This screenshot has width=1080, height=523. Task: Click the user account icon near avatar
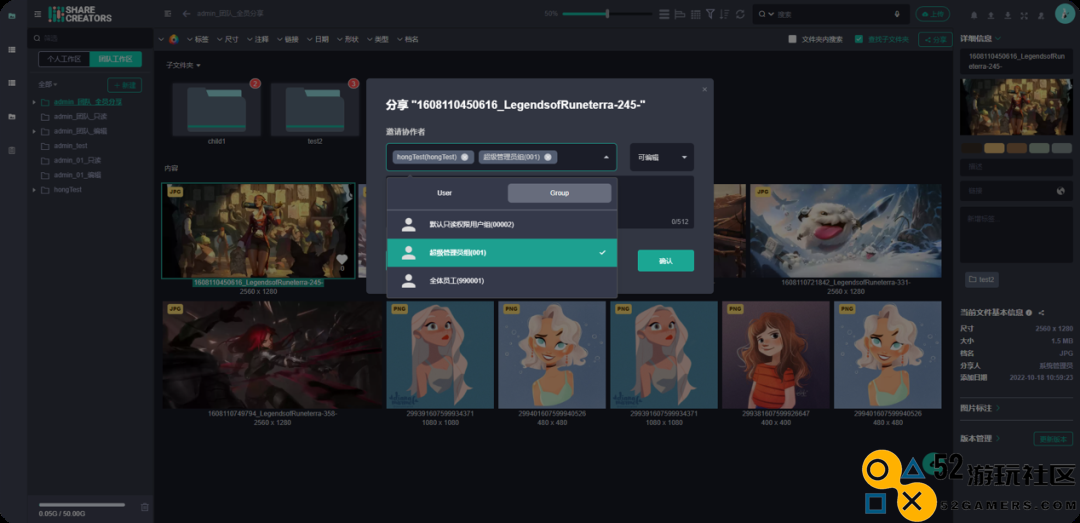(x=1041, y=15)
